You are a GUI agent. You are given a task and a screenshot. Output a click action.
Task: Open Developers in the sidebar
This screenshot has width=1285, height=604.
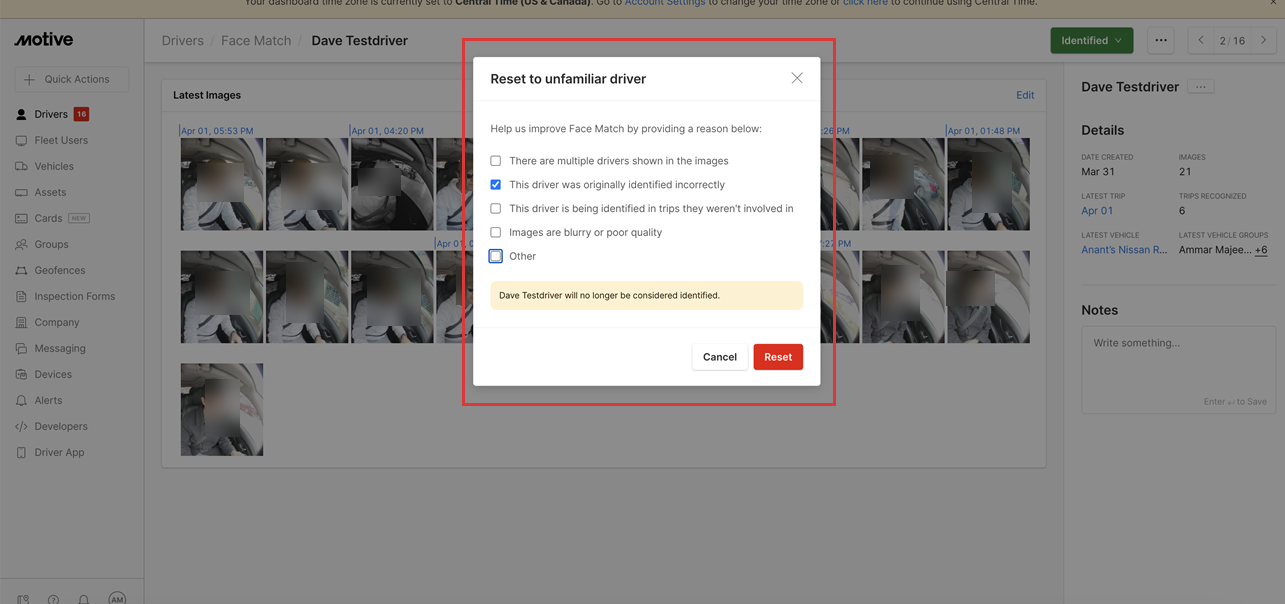60,426
